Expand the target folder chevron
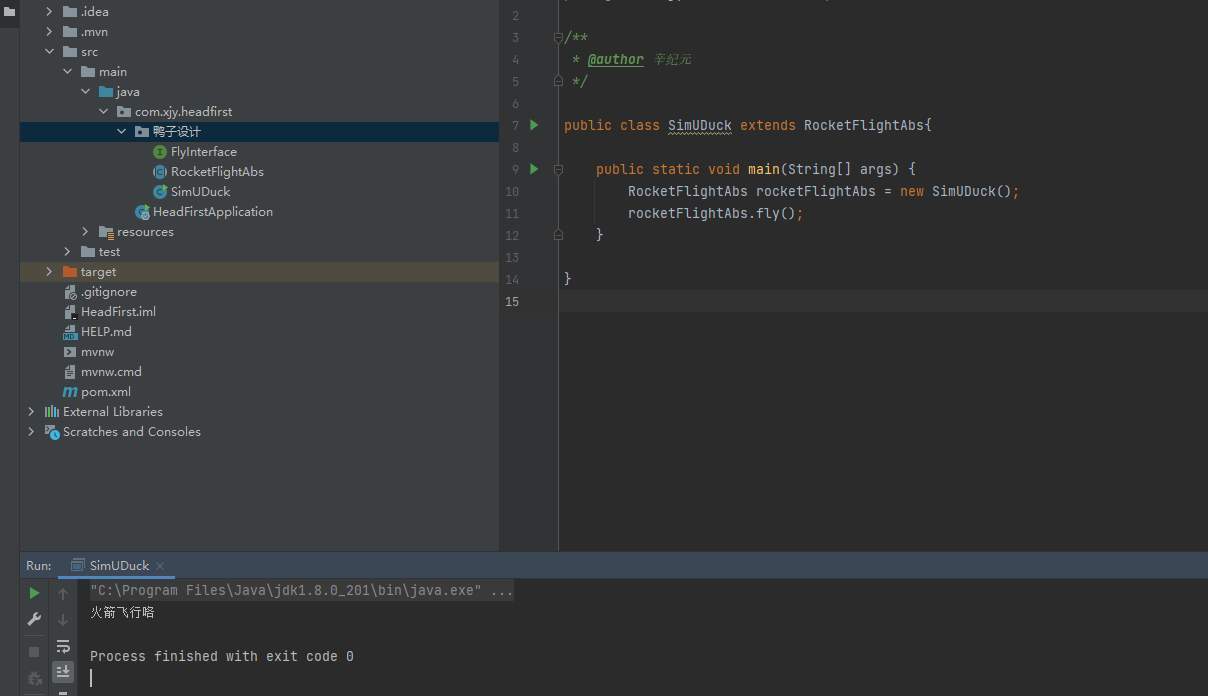This screenshot has height=696, width=1208. coord(50,272)
